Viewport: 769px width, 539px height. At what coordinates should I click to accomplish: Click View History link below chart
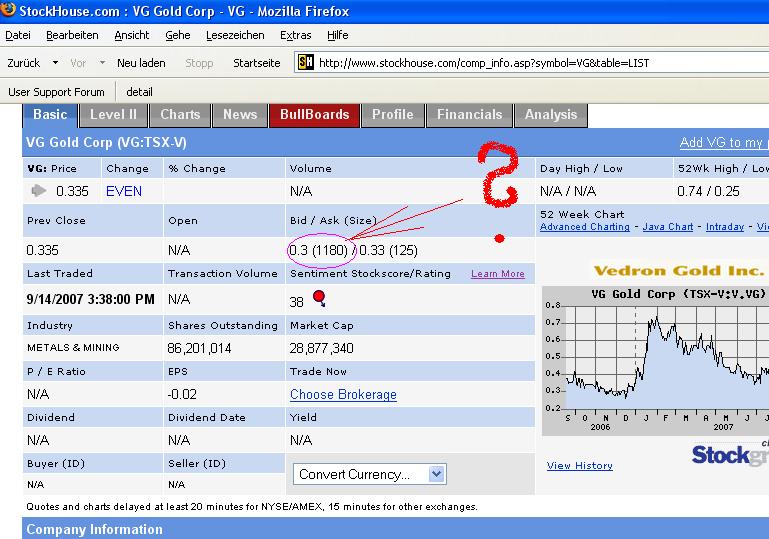tap(579, 466)
